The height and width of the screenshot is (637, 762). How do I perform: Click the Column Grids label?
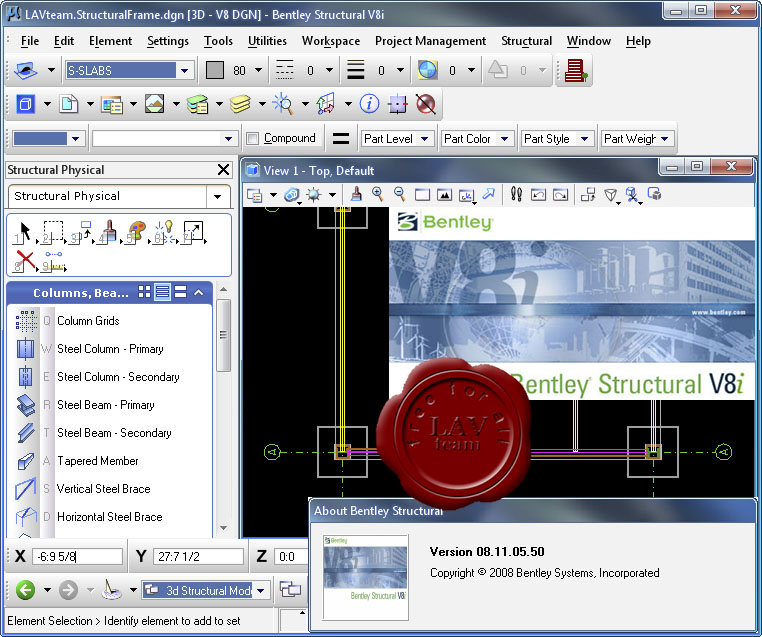coord(88,321)
